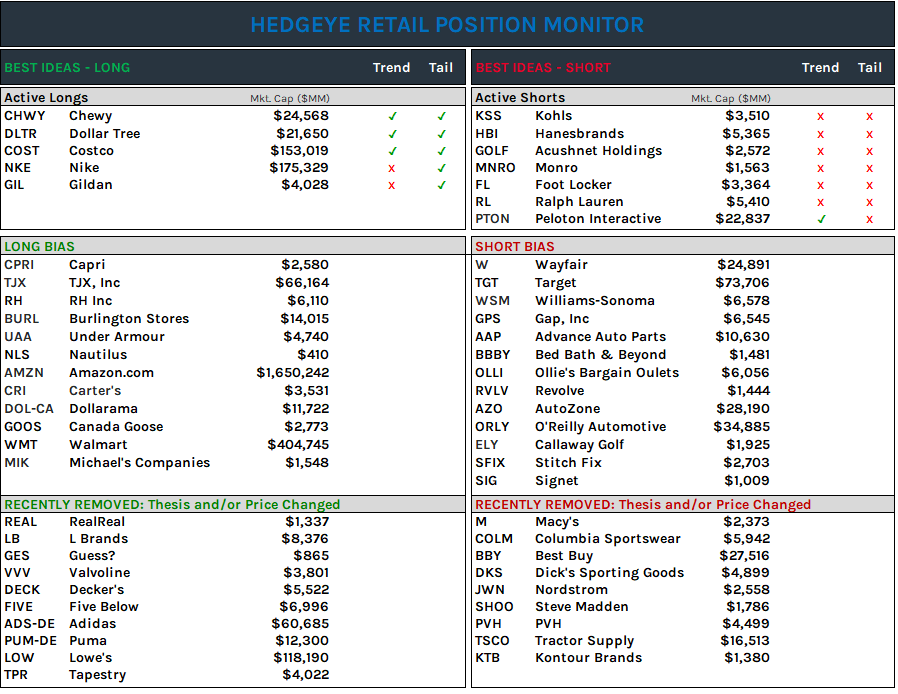Click the green Trend checkmark for Peloton Interactive

click(x=821, y=219)
